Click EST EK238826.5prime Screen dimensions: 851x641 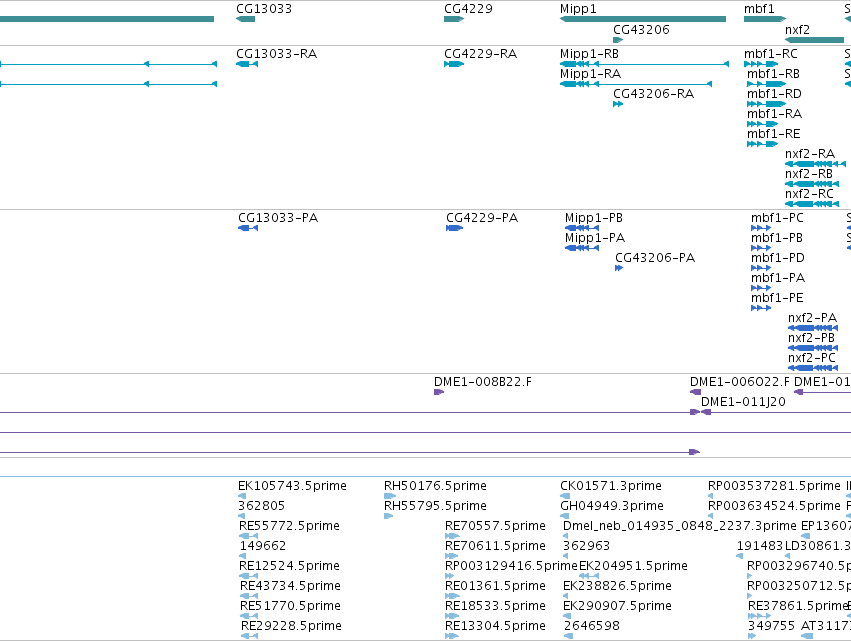coord(617,586)
